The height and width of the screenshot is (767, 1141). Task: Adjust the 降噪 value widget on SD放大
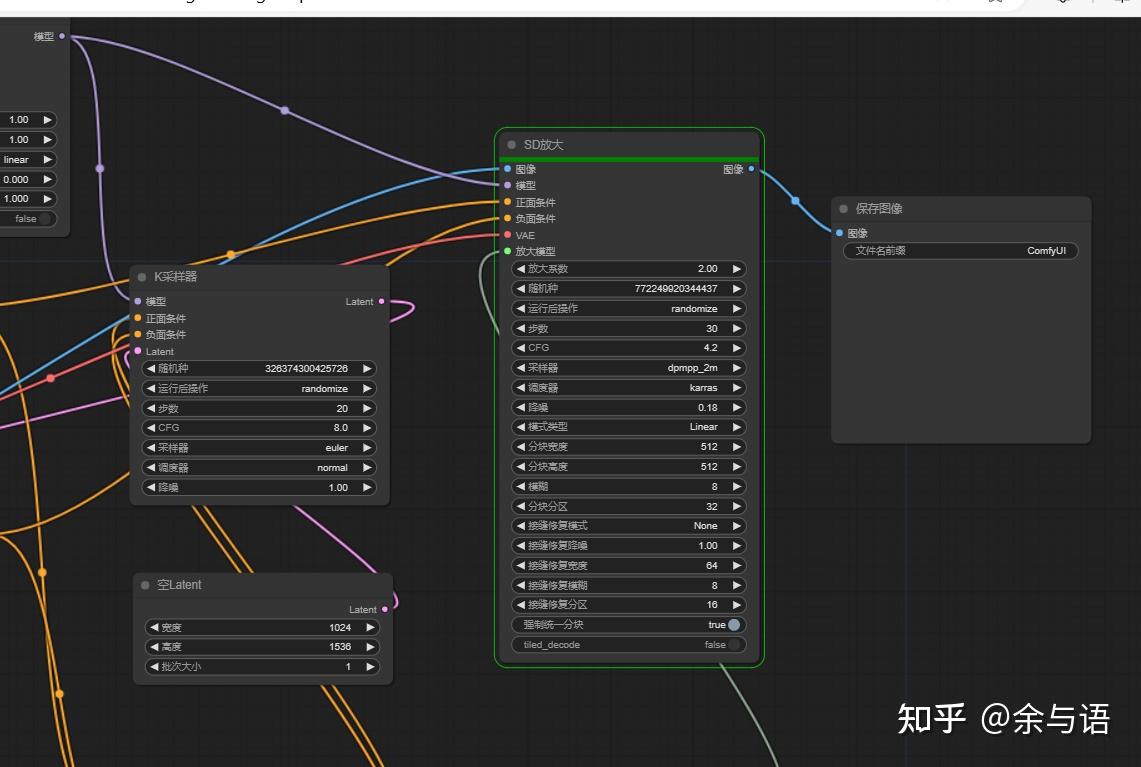pos(628,407)
